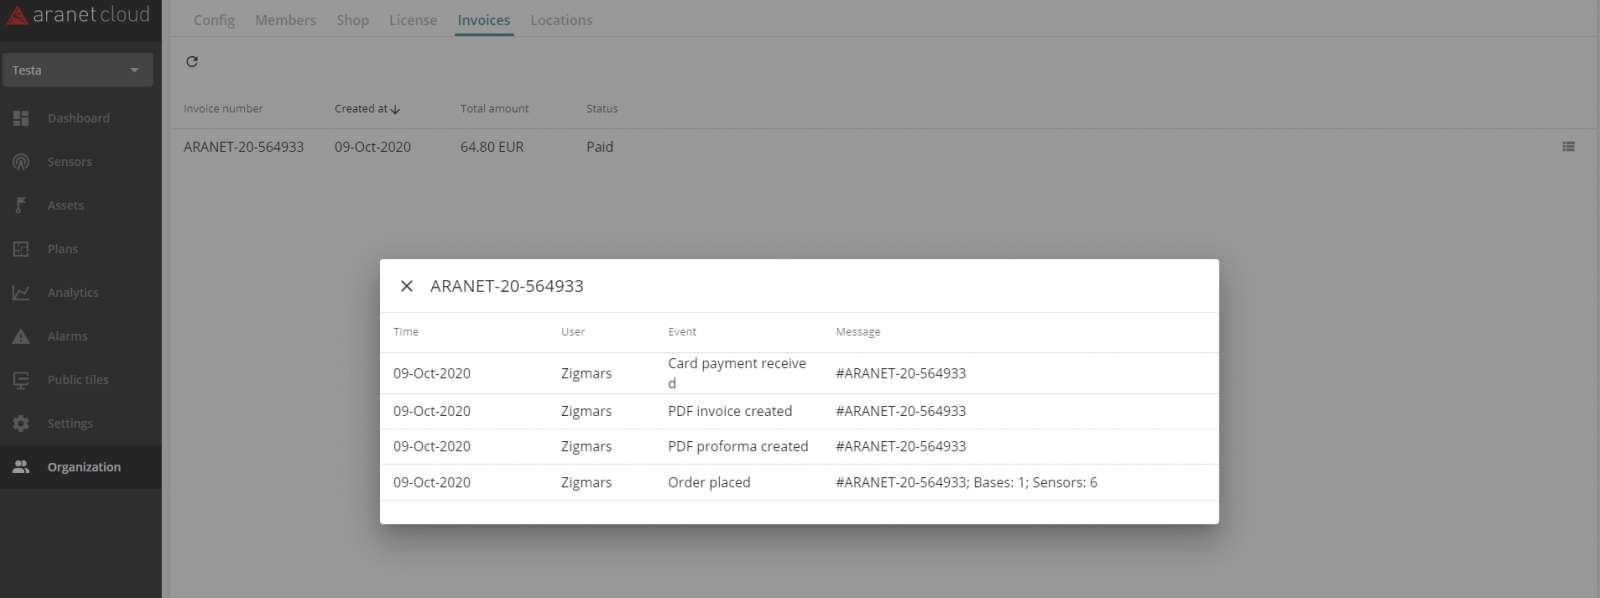Screen dimensions: 1600x598
Task: Click the Organization sidebar item
Action: click(83, 467)
